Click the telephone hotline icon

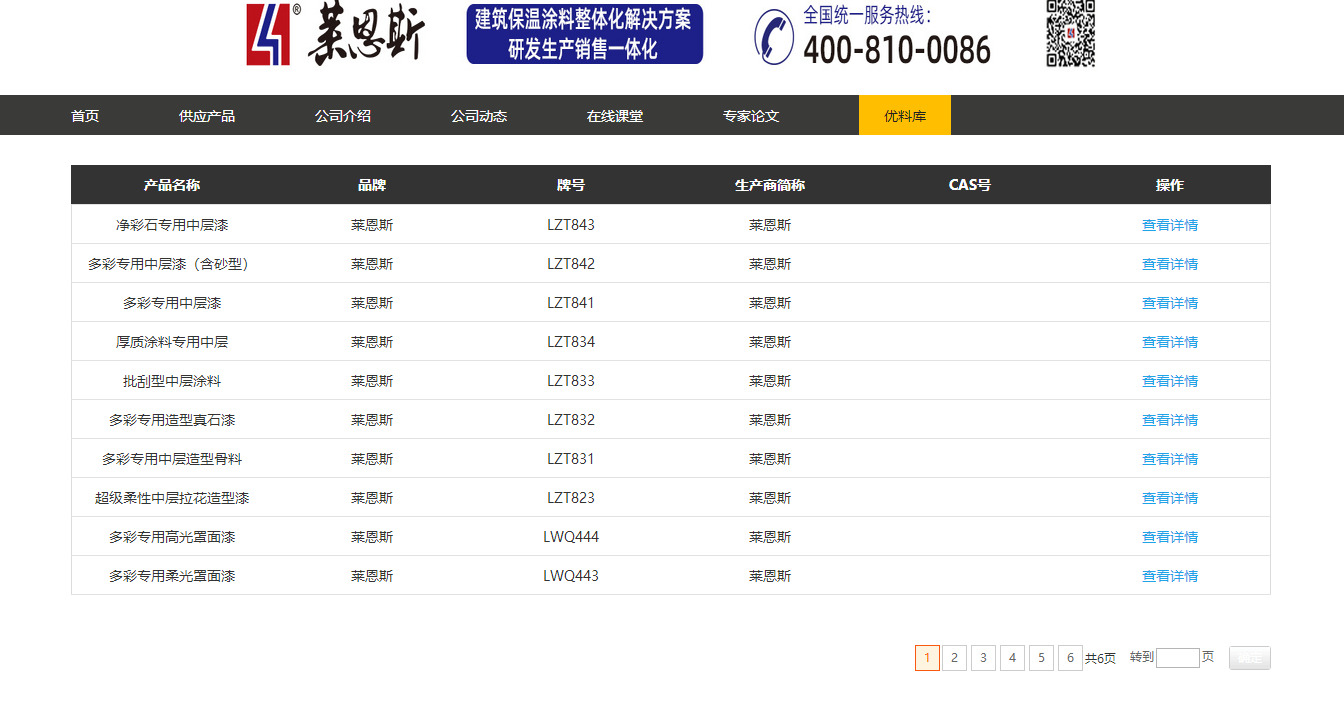coord(774,36)
